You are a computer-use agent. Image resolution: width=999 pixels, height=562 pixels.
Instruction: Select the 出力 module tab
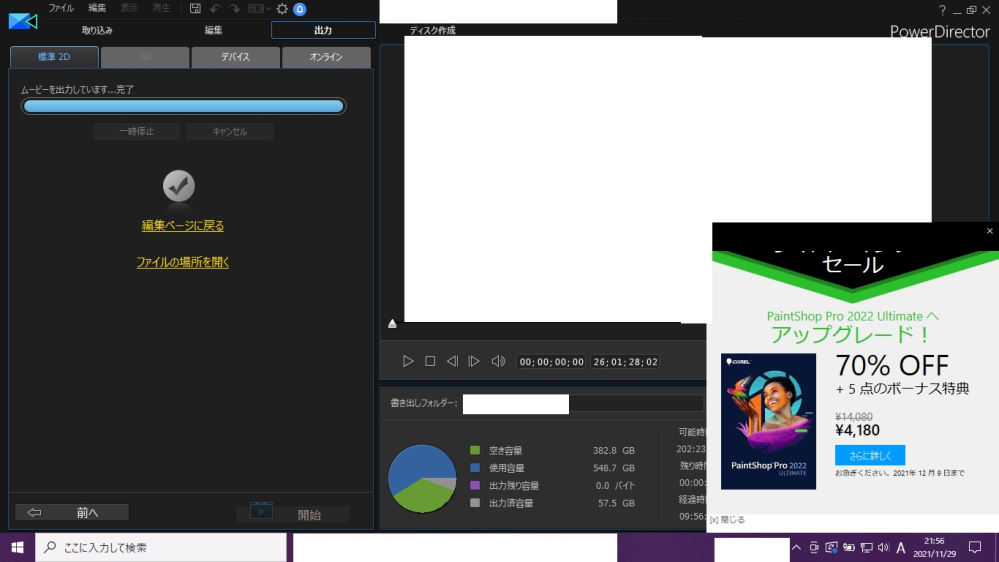click(323, 30)
